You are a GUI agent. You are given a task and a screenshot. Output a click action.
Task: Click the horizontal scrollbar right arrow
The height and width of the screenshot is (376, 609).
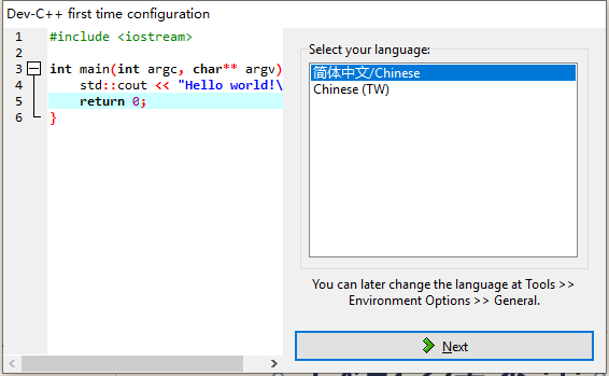pyautogui.click(x=274, y=364)
